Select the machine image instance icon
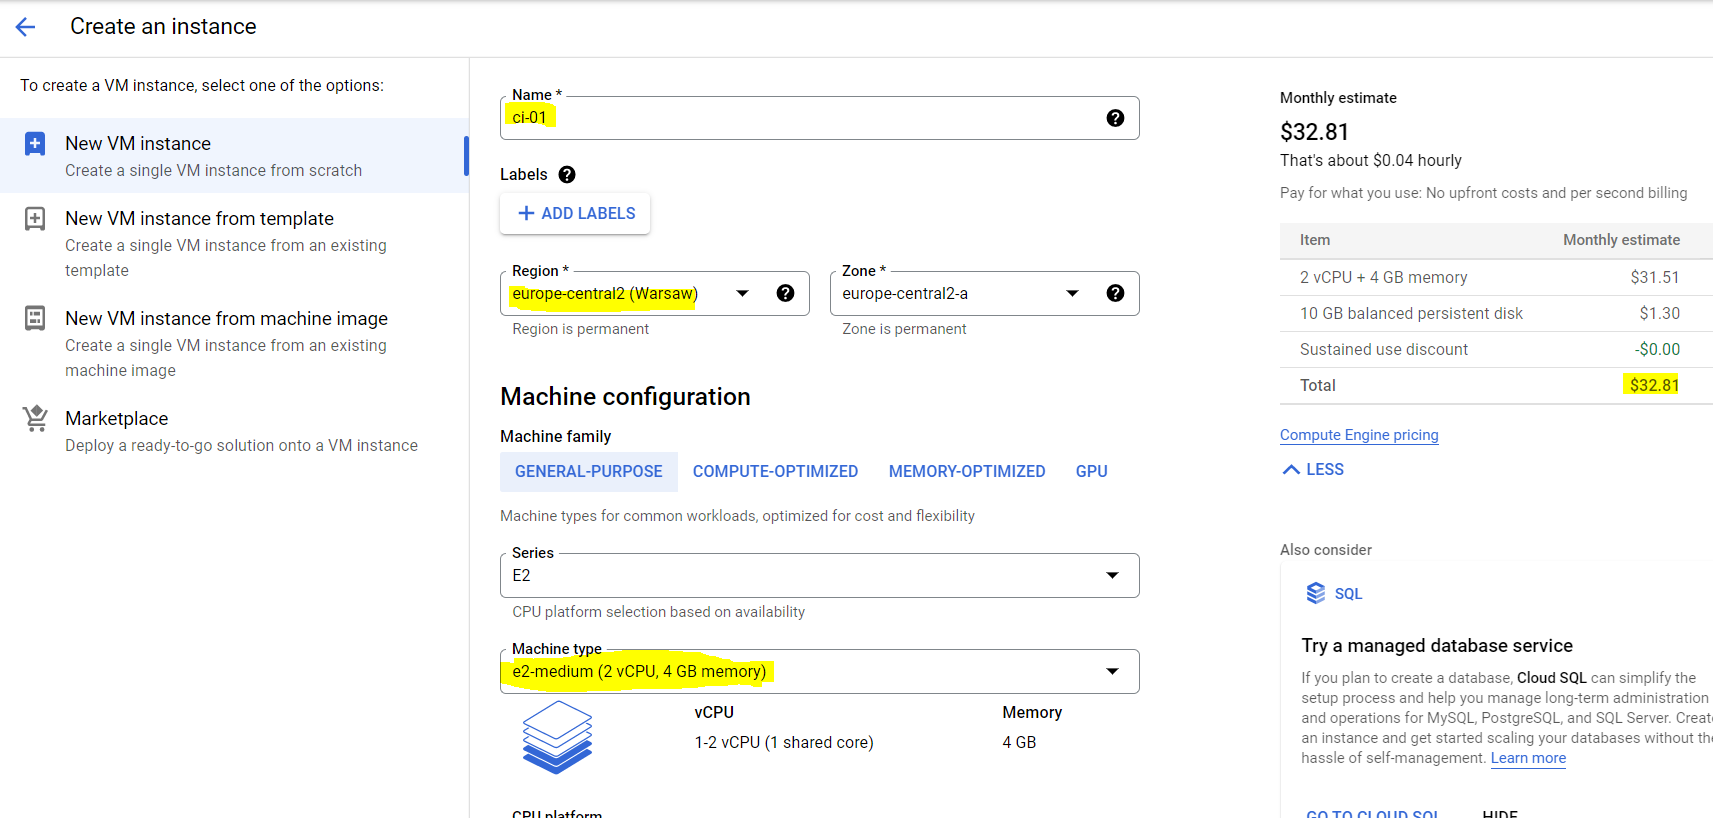This screenshot has width=1713, height=818. pos(35,319)
